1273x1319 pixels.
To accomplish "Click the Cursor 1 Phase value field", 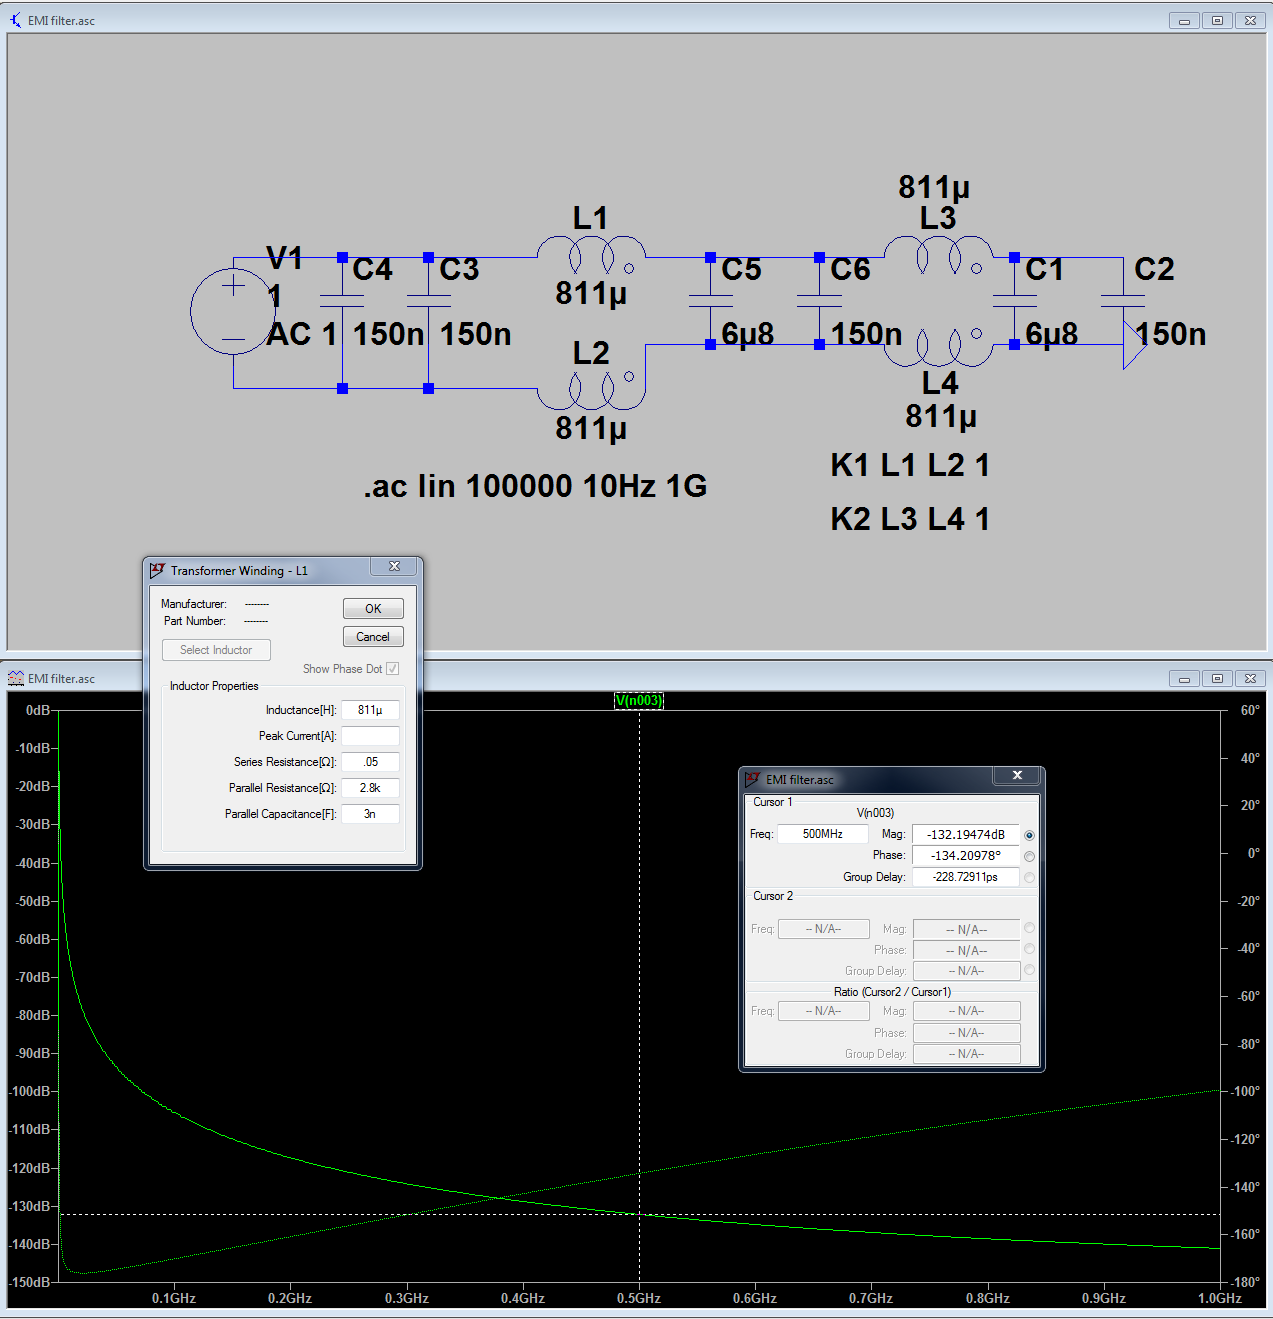I will pos(965,855).
